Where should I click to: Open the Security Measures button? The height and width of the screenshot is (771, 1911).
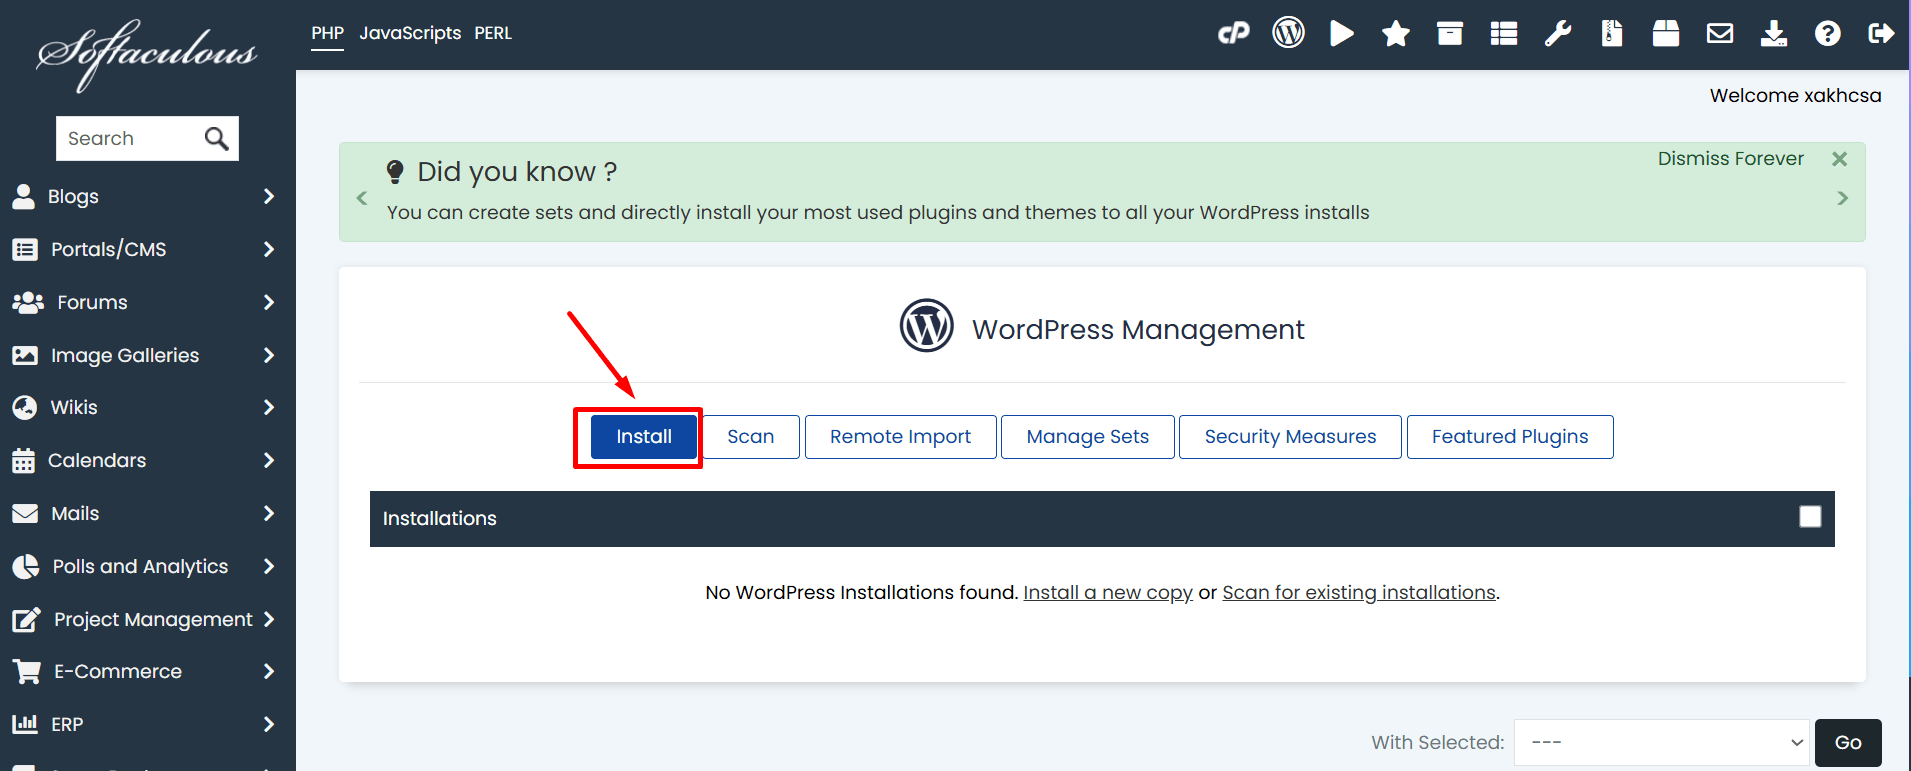1290,437
